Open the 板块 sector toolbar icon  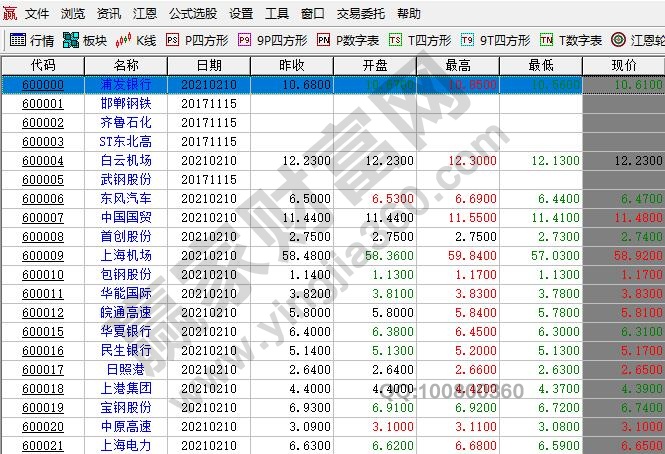(71, 40)
